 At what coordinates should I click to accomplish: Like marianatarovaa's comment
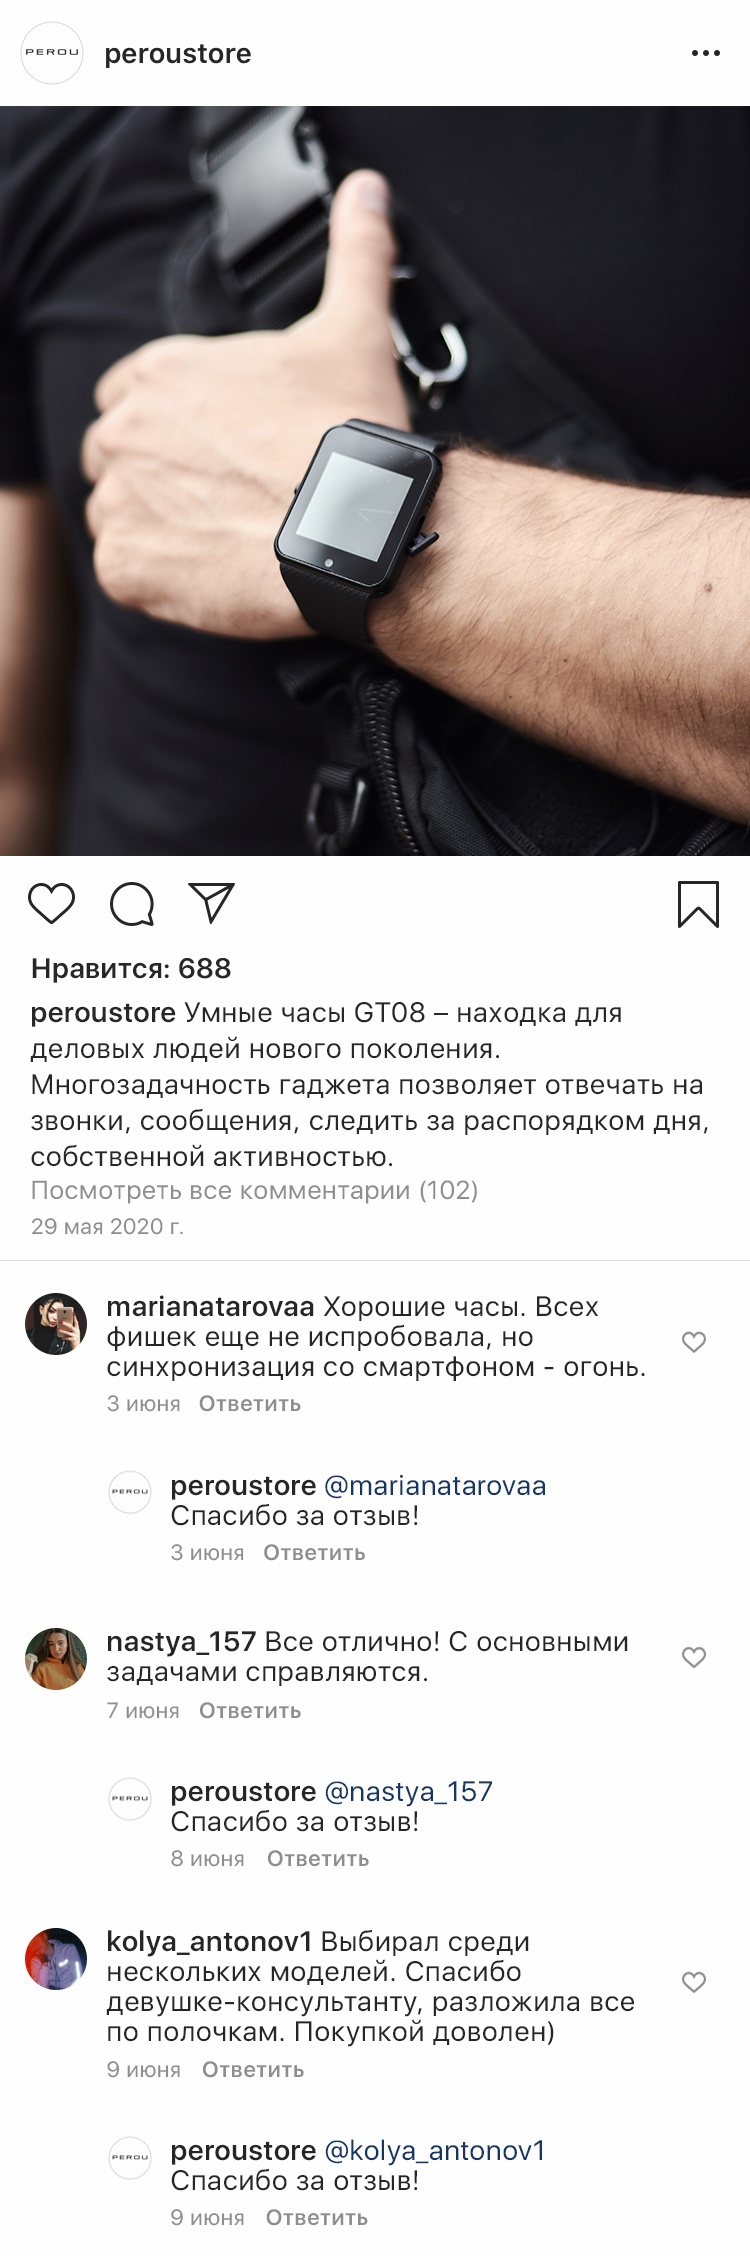[x=694, y=1342]
